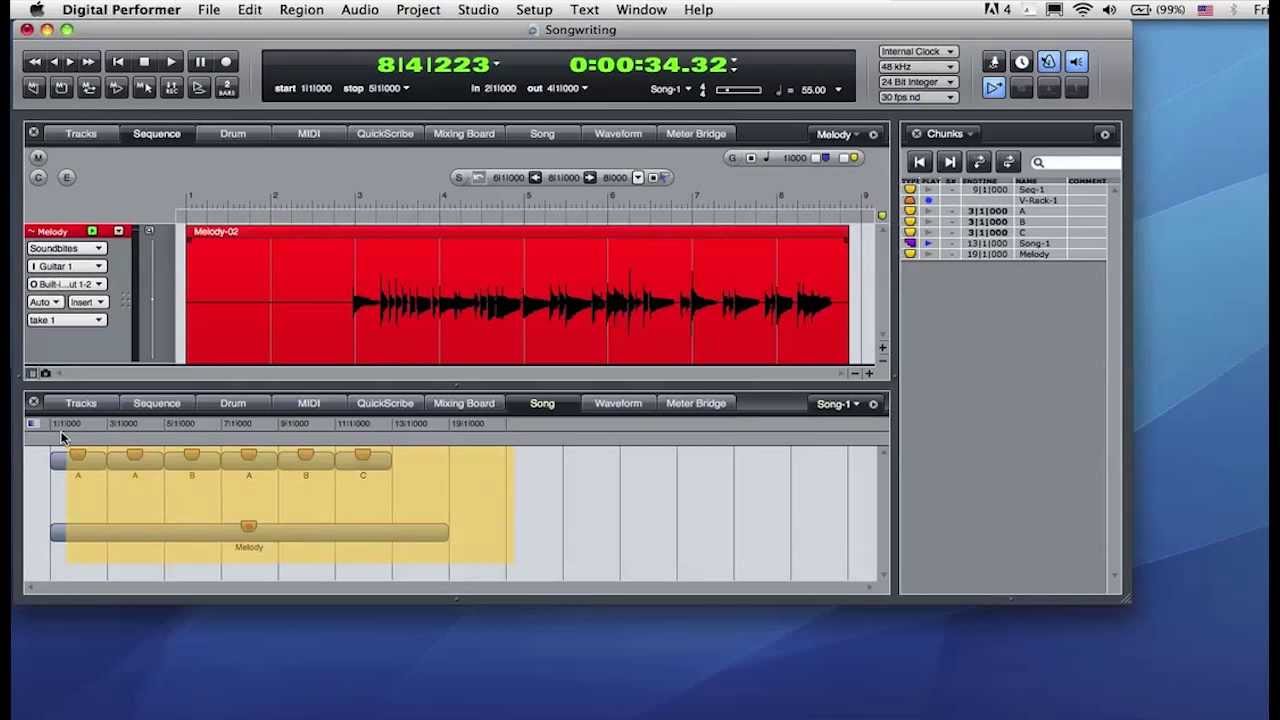Switch to the Tracks tab in upper panel
This screenshot has height=720, width=1280.
81,134
